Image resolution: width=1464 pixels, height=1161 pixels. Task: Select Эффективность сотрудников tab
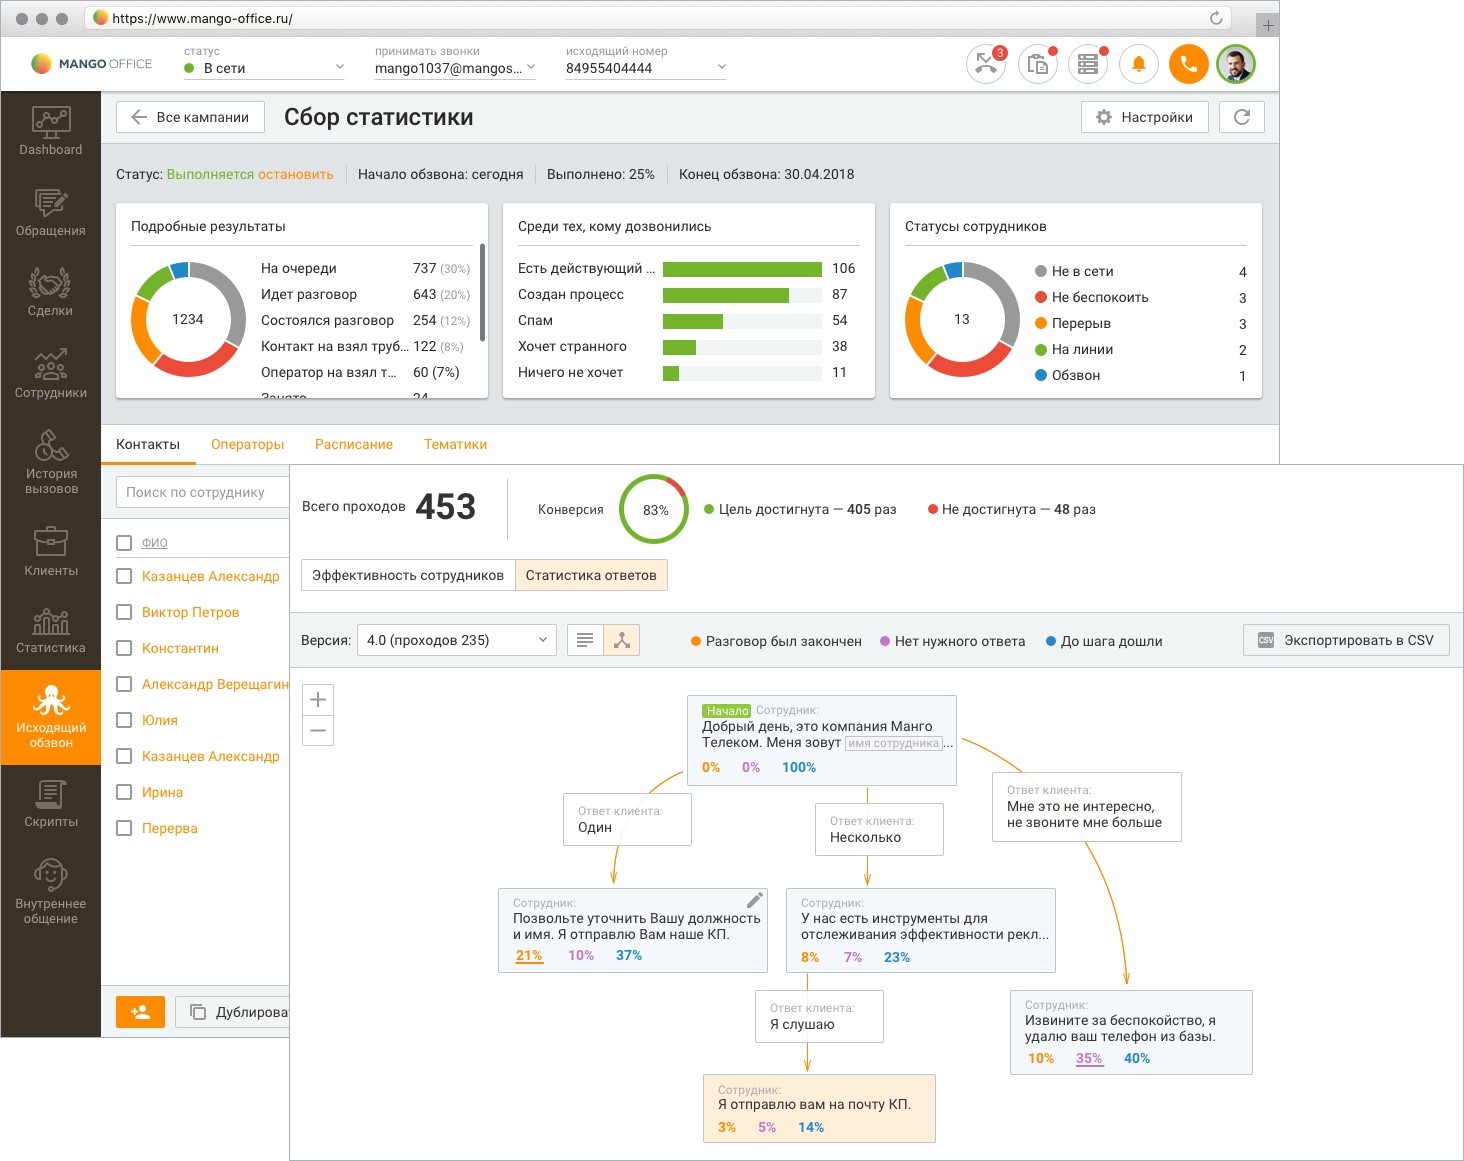[x=408, y=575]
